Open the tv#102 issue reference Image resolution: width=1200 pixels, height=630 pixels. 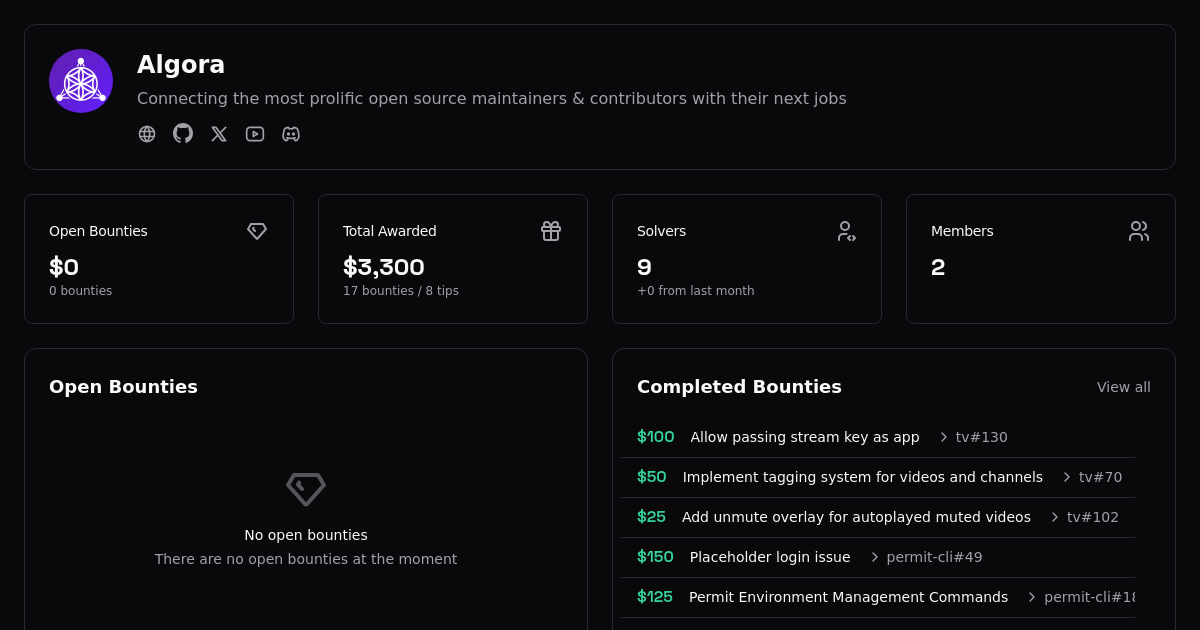tap(1092, 517)
